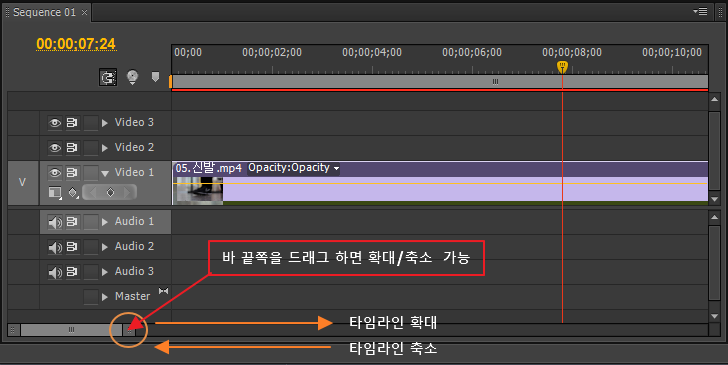Screen dimensions: 728x365
Task: Toggle track lock box on Audio 3
Action: point(91,272)
